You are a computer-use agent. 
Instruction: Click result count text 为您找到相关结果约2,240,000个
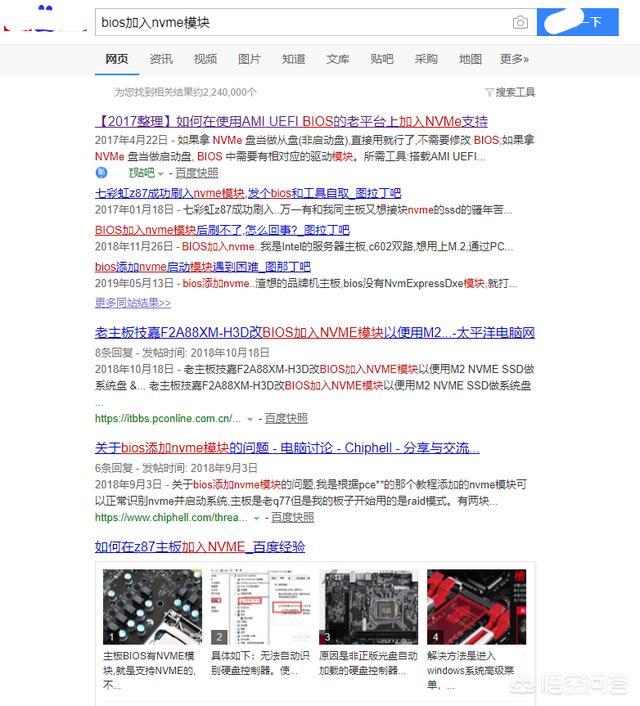pos(185,92)
